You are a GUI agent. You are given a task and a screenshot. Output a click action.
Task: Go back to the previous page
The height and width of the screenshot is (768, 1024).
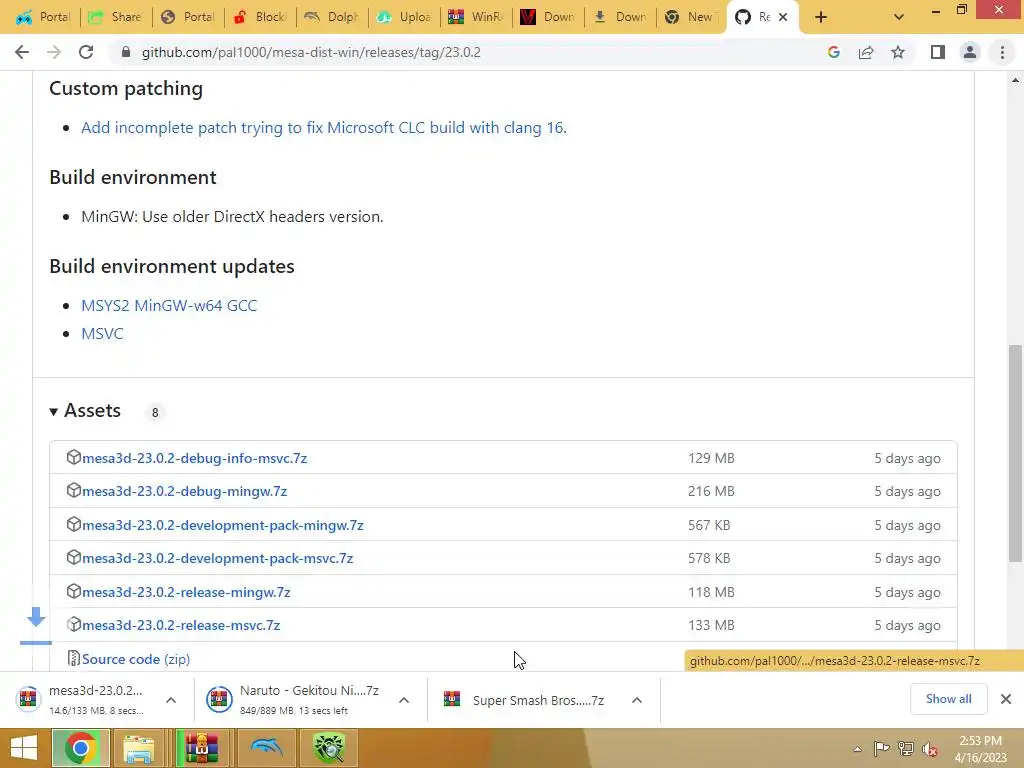[22, 52]
